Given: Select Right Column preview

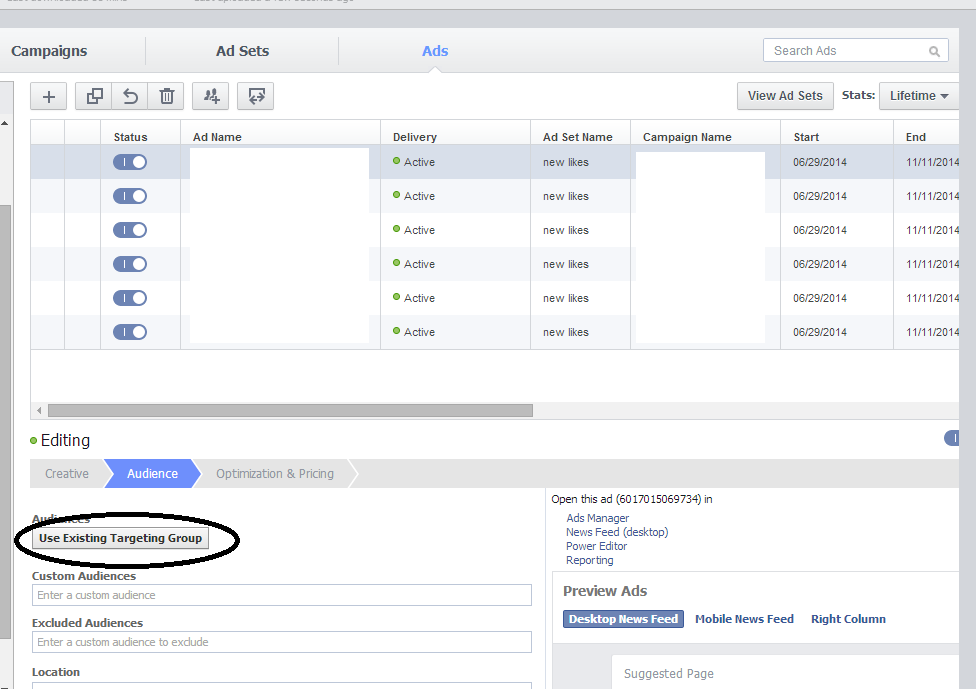Looking at the screenshot, I should (x=848, y=619).
